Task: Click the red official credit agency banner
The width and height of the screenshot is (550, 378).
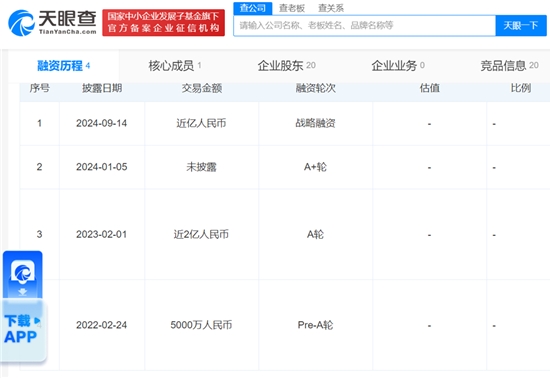Action: pos(163,23)
